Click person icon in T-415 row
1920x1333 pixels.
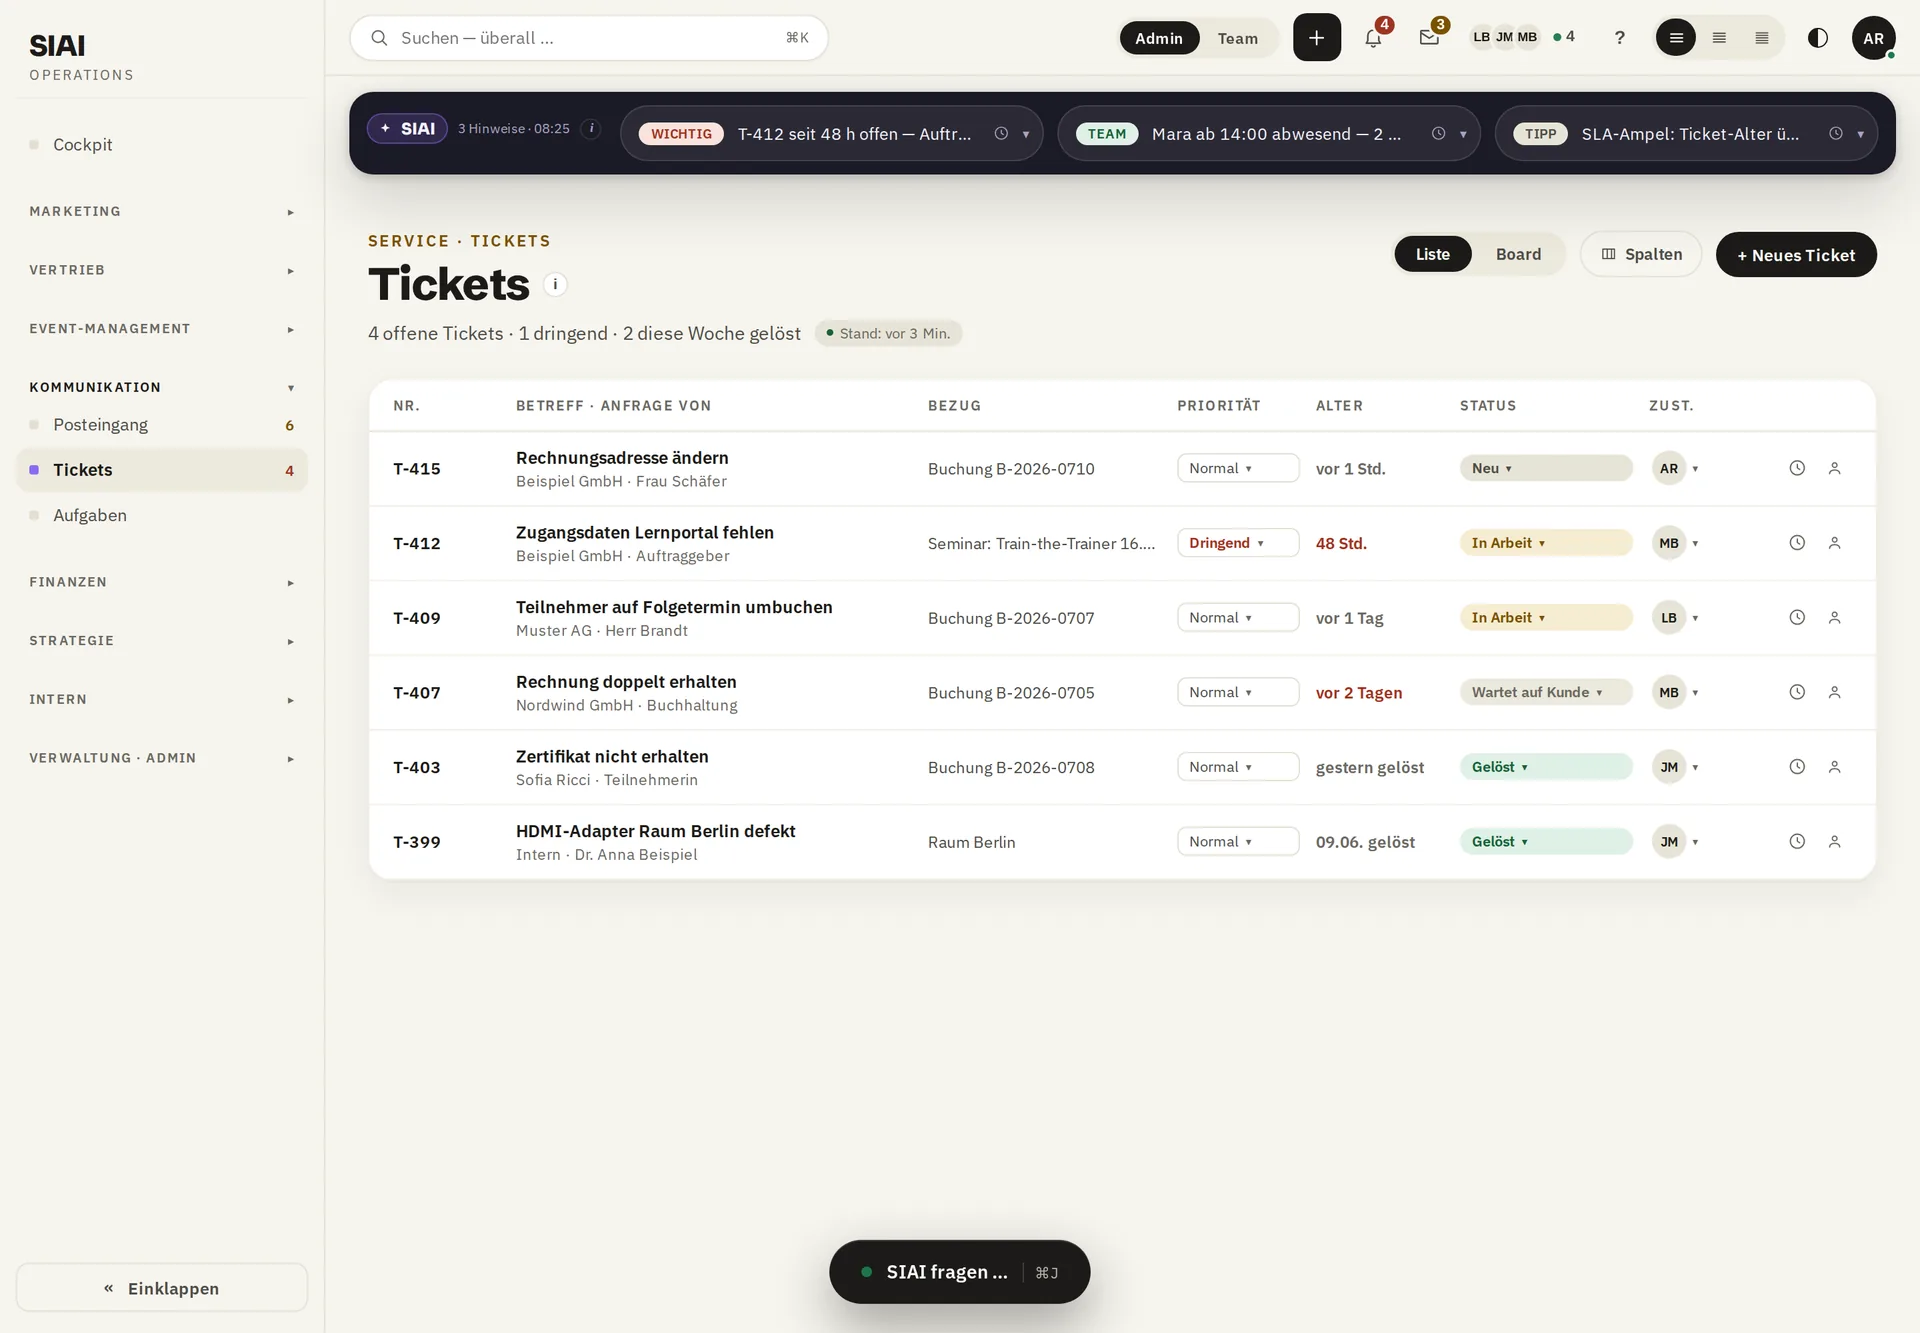pyautogui.click(x=1835, y=468)
